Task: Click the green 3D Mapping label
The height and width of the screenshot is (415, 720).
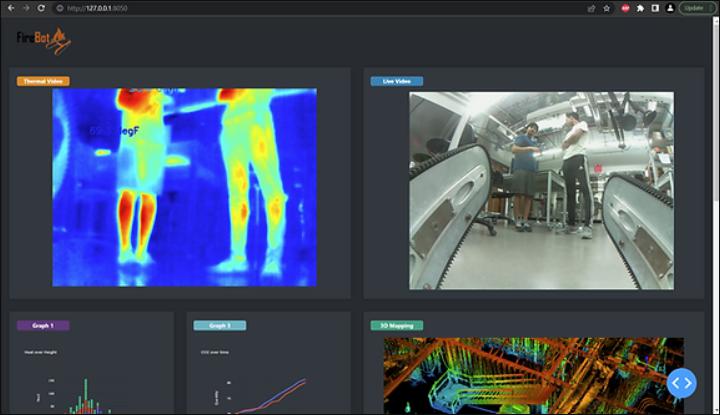Action: tap(396, 325)
